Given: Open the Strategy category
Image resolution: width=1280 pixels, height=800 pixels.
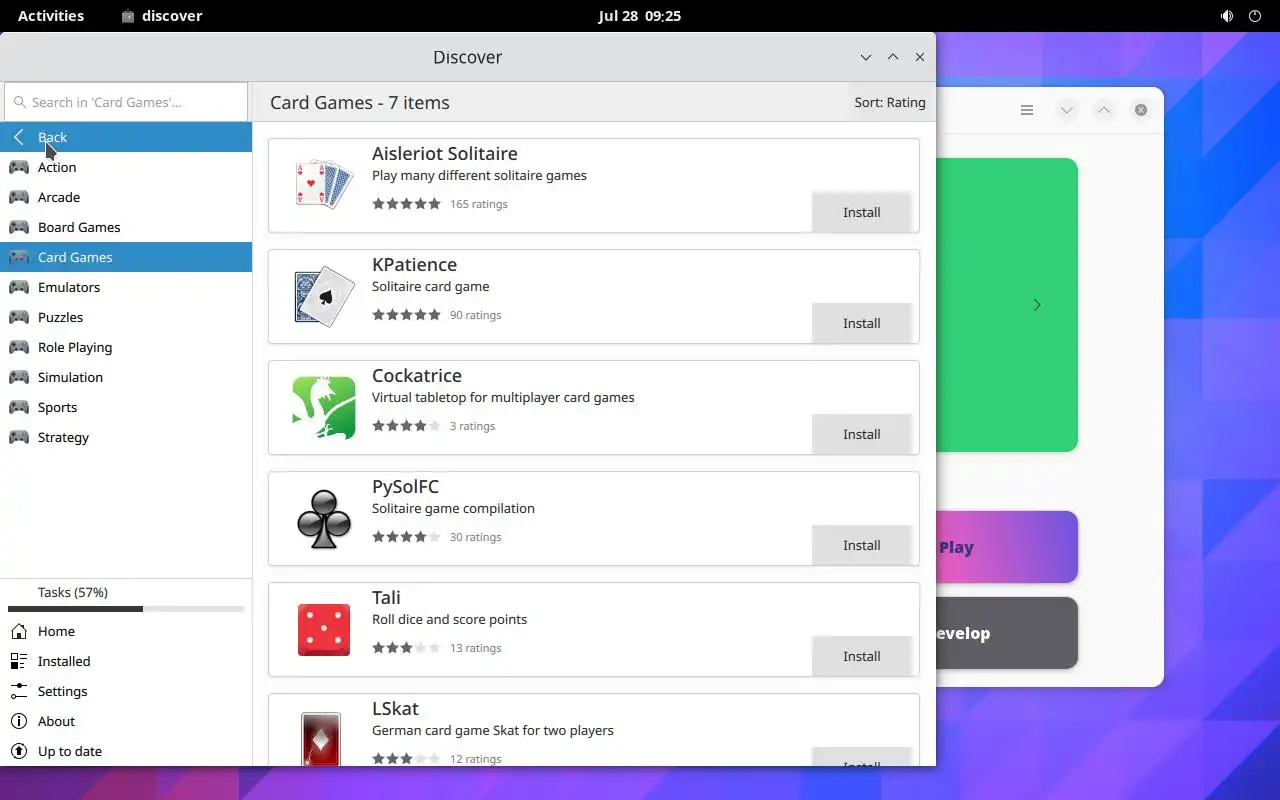Looking at the screenshot, I should (126, 437).
